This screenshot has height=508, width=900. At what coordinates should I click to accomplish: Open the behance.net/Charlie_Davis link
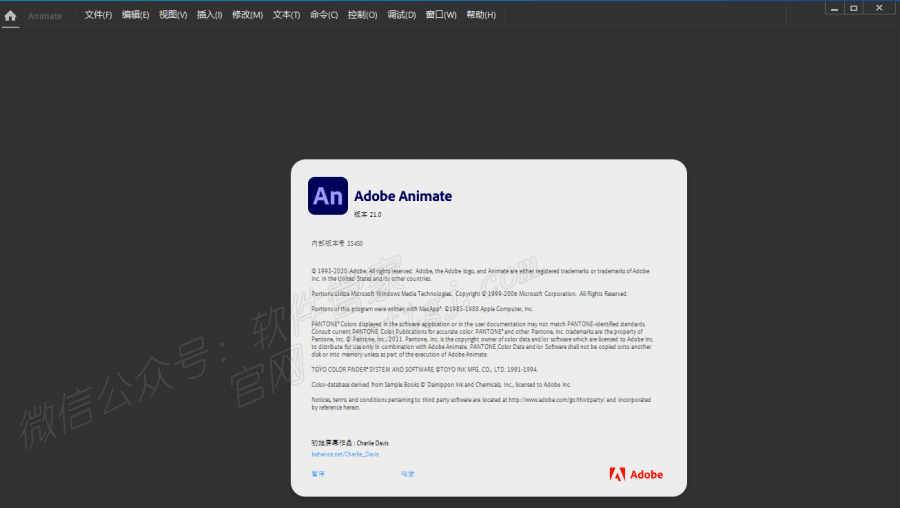coord(345,454)
